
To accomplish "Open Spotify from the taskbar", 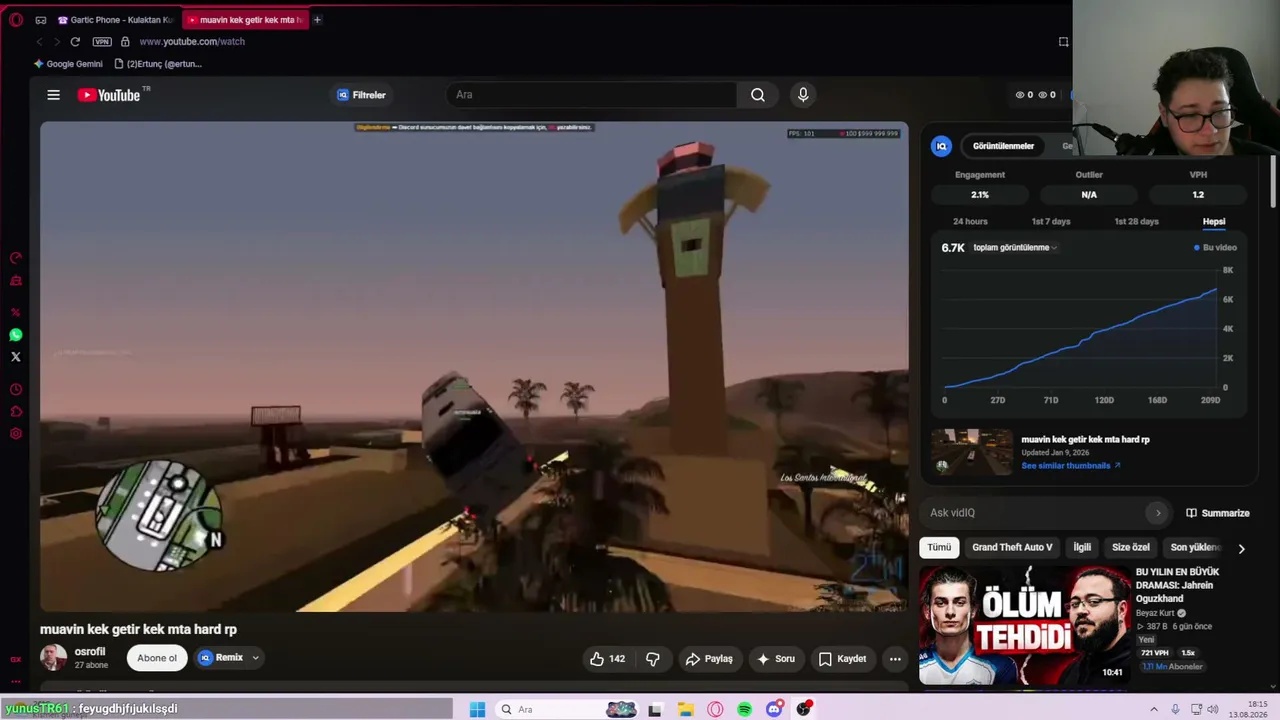I will click(744, 709).
